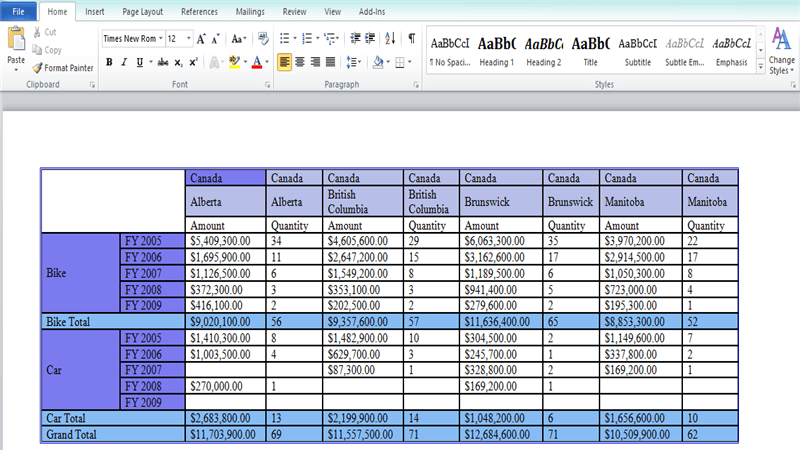800x450 pixels.
Task: Expand the Styles gallery
Action: [x=761, y=67]
